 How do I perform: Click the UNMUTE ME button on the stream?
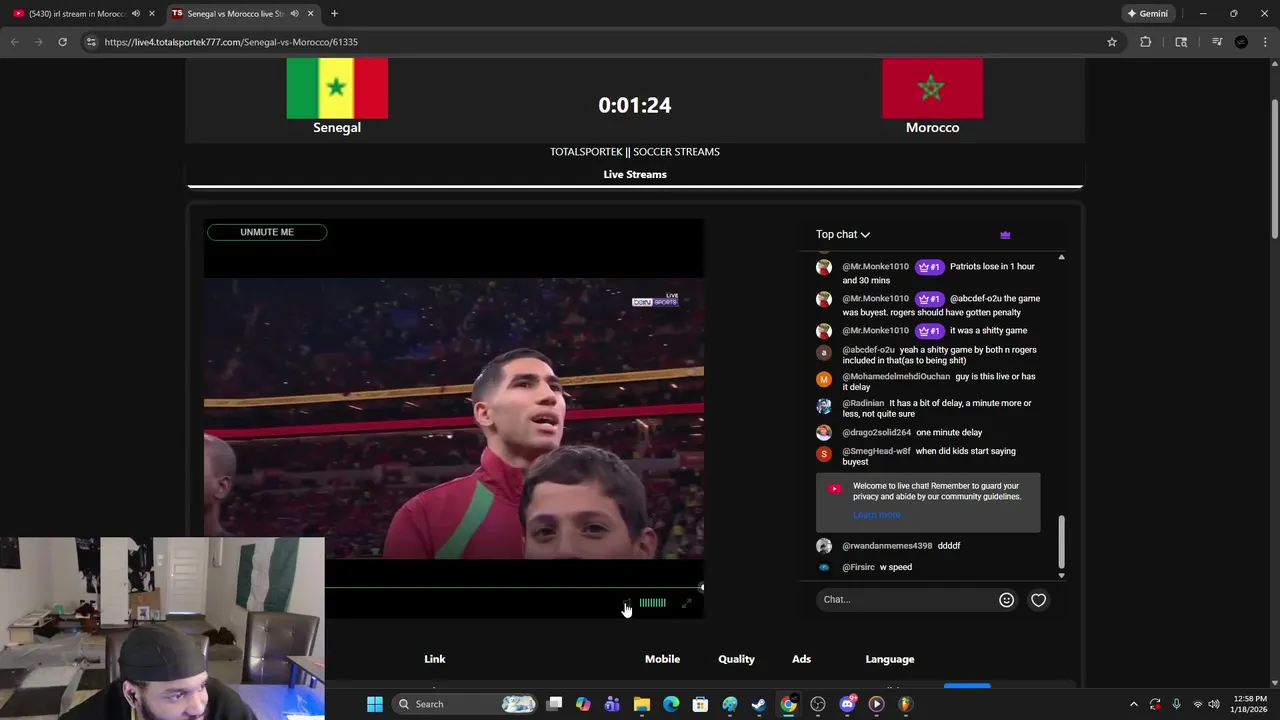267,232
